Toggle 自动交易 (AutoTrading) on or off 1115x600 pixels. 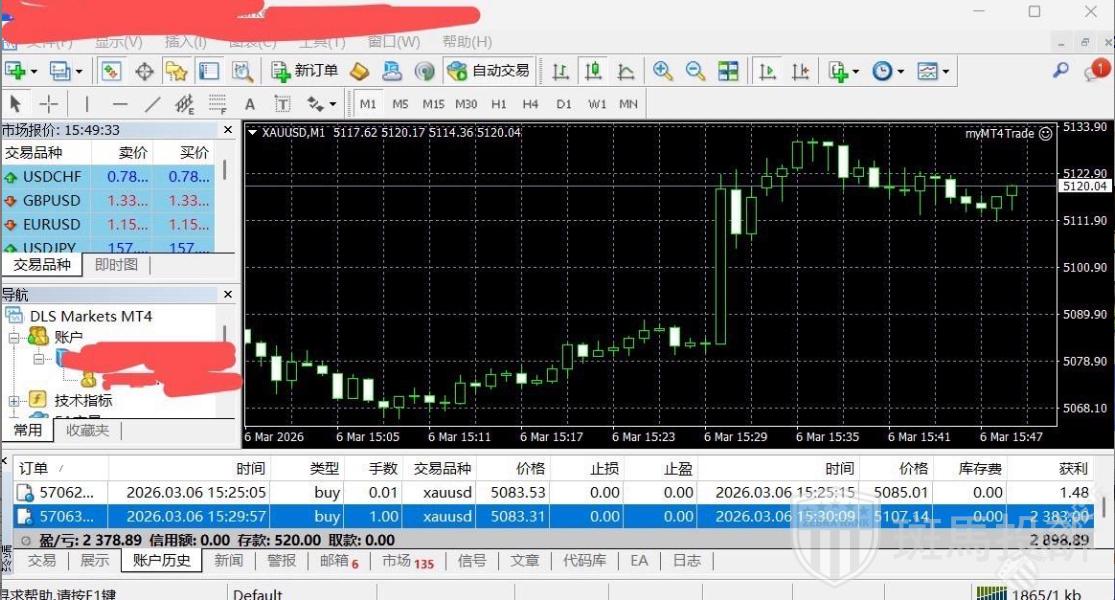pyautogui.click(x=487, y=70)
